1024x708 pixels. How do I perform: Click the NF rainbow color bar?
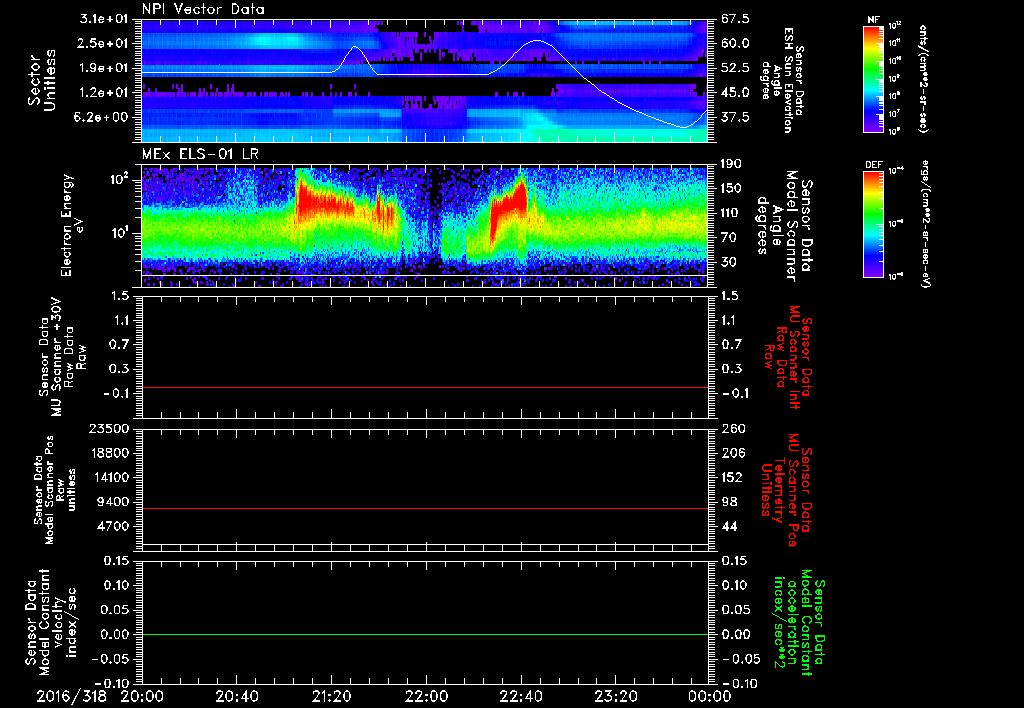[874, 78]
